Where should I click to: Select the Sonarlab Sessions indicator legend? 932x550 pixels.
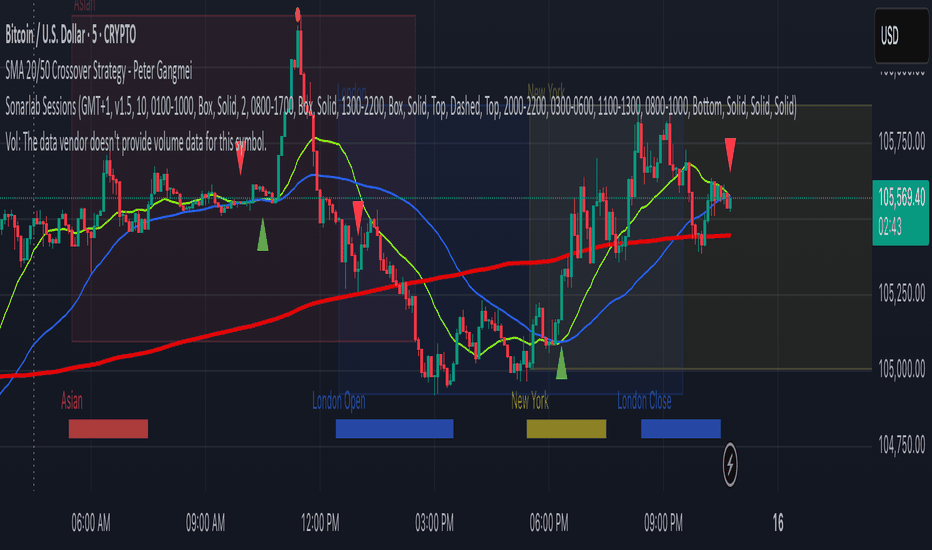(401, 107)
